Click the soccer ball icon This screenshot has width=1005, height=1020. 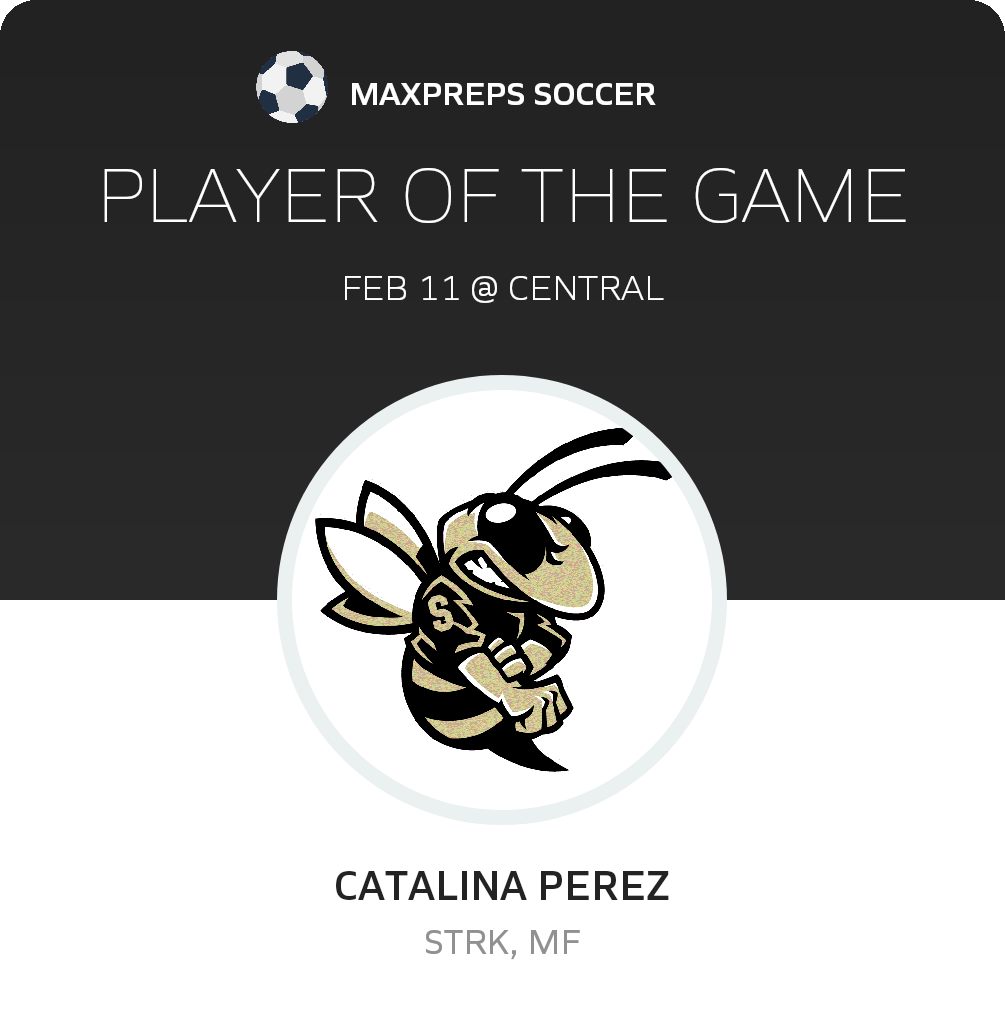pyautogui.click(x=291, y=87)
